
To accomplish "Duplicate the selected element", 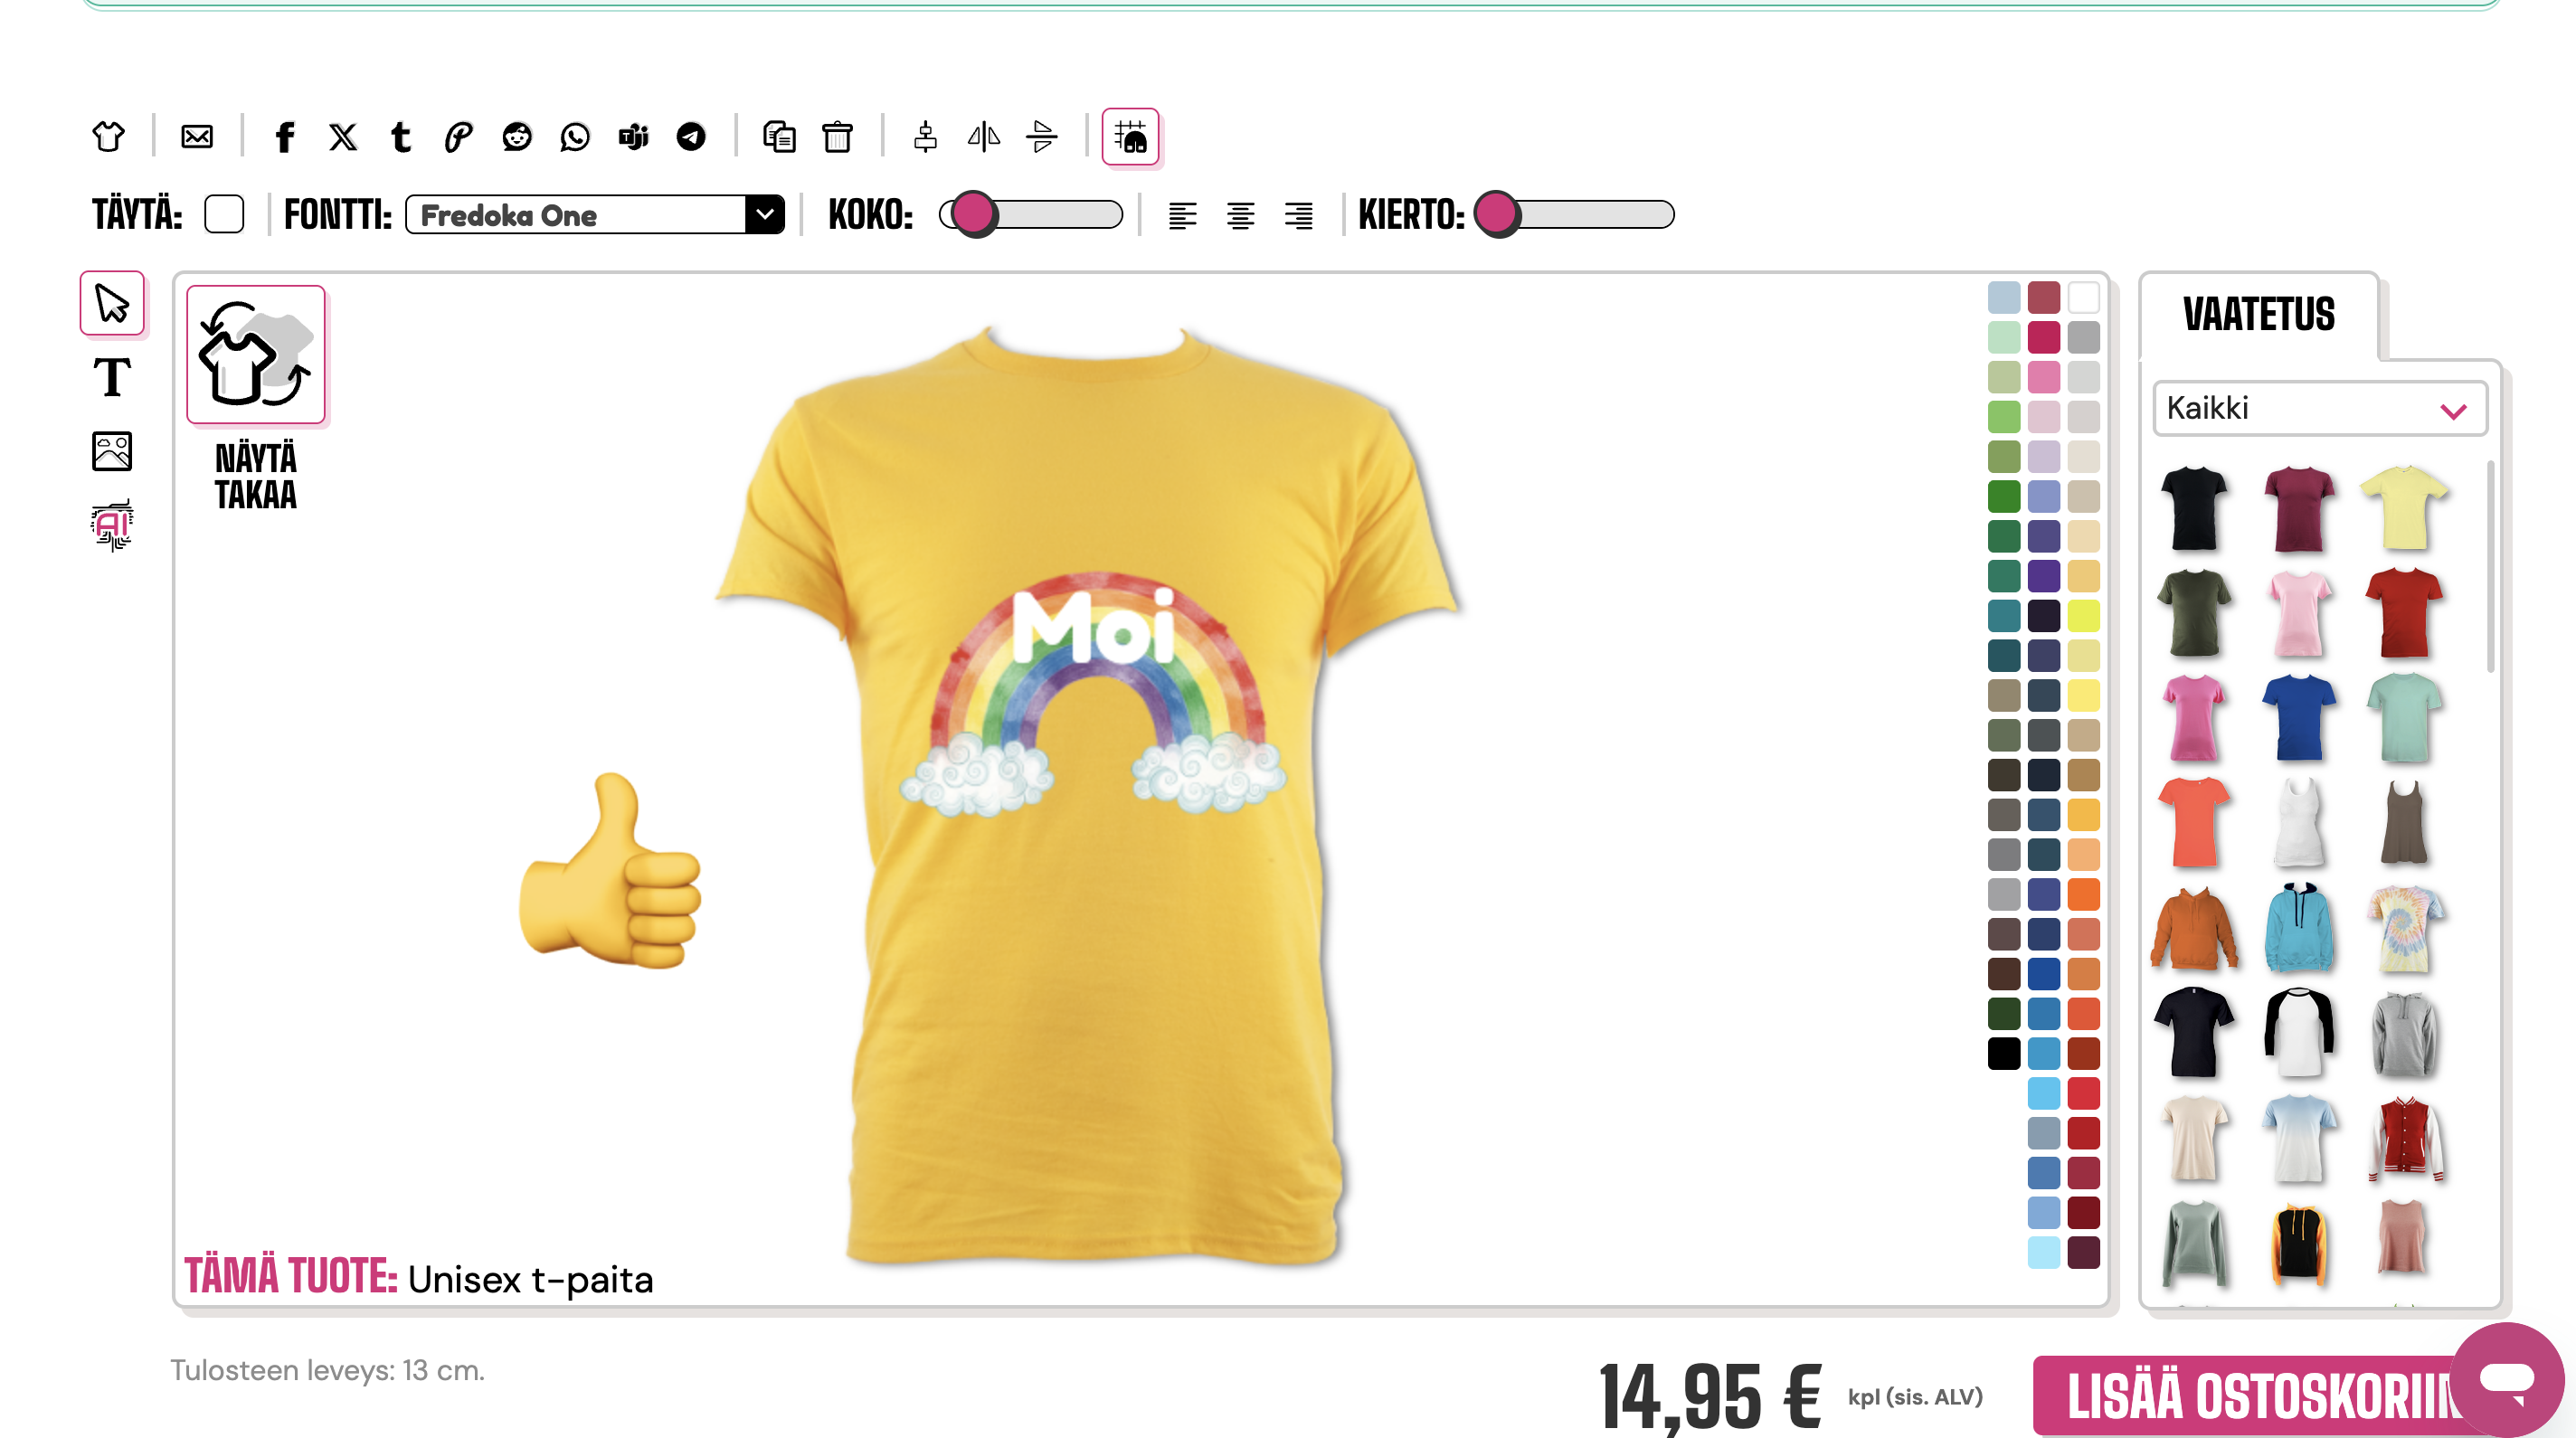I will (x=779, y=136).
